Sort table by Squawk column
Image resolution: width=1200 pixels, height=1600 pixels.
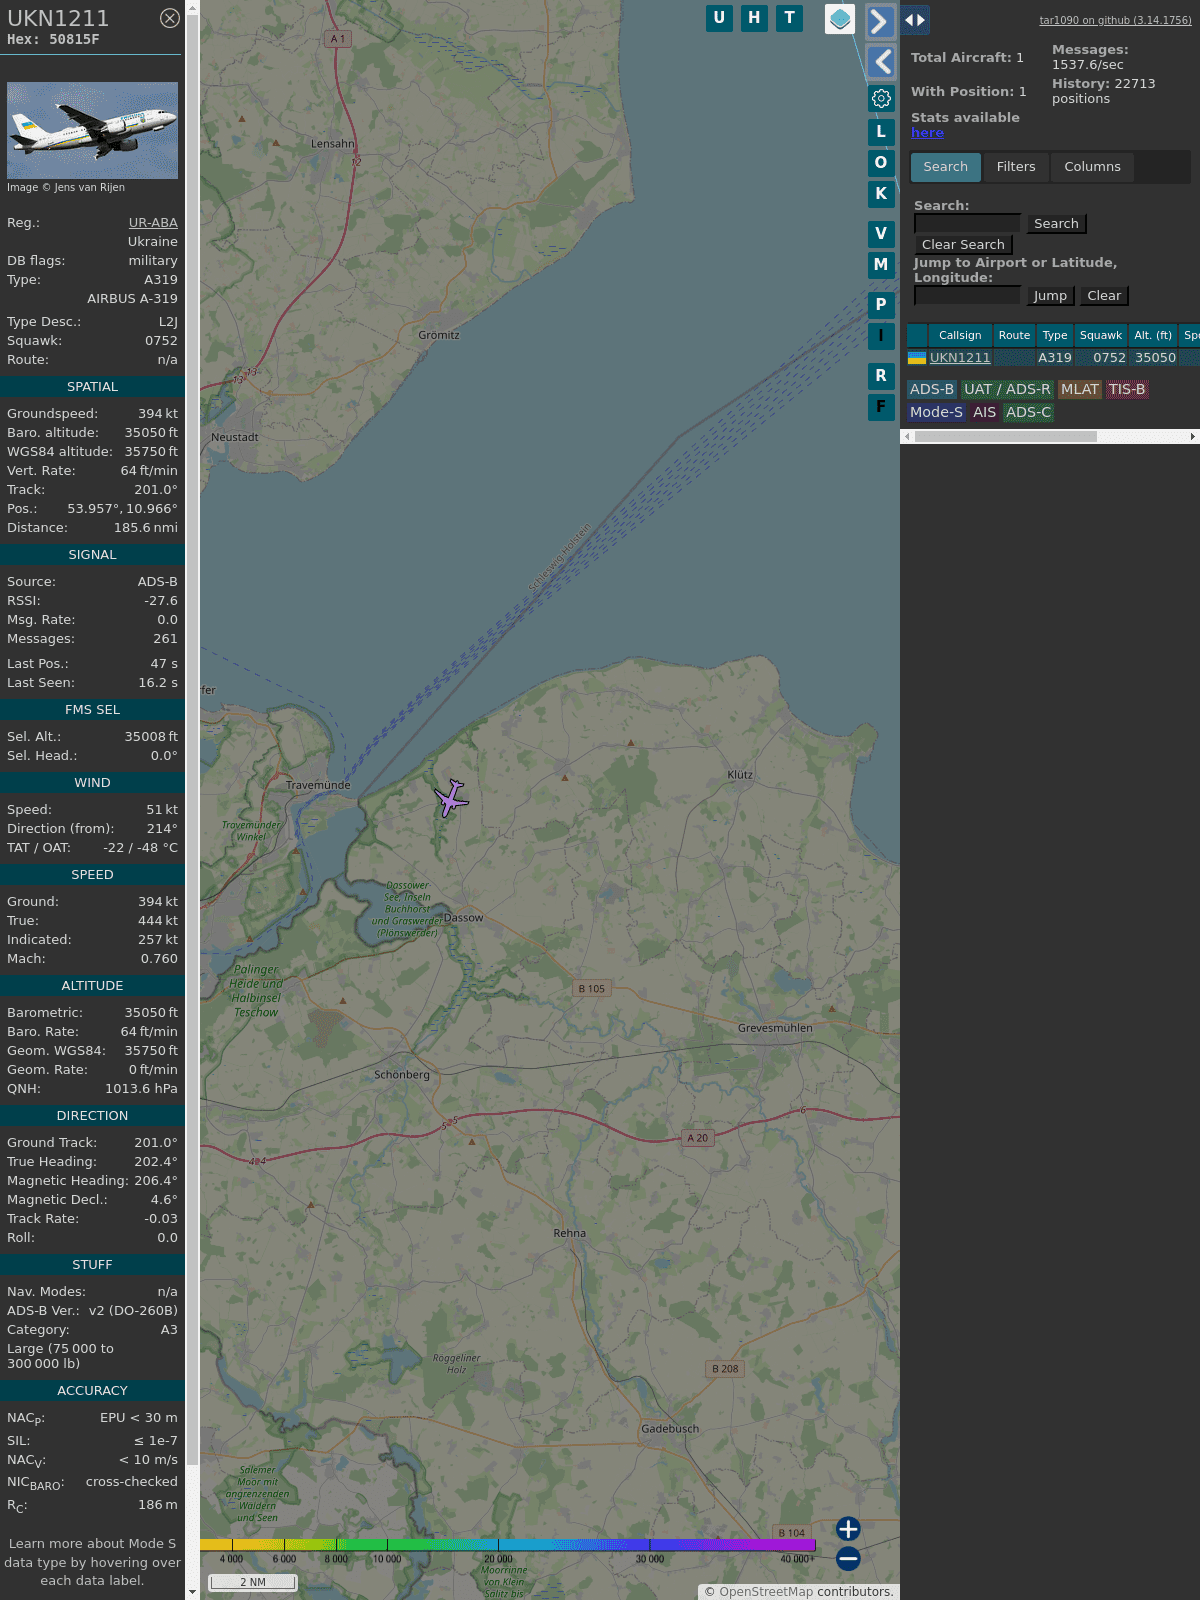(1101, 336)
